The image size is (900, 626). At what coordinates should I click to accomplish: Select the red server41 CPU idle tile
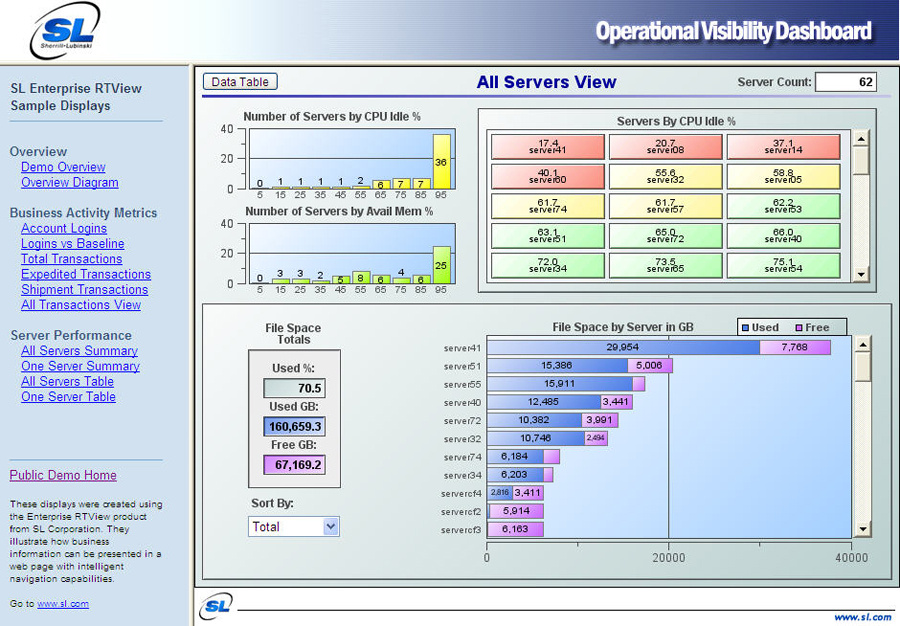(548, 147)
